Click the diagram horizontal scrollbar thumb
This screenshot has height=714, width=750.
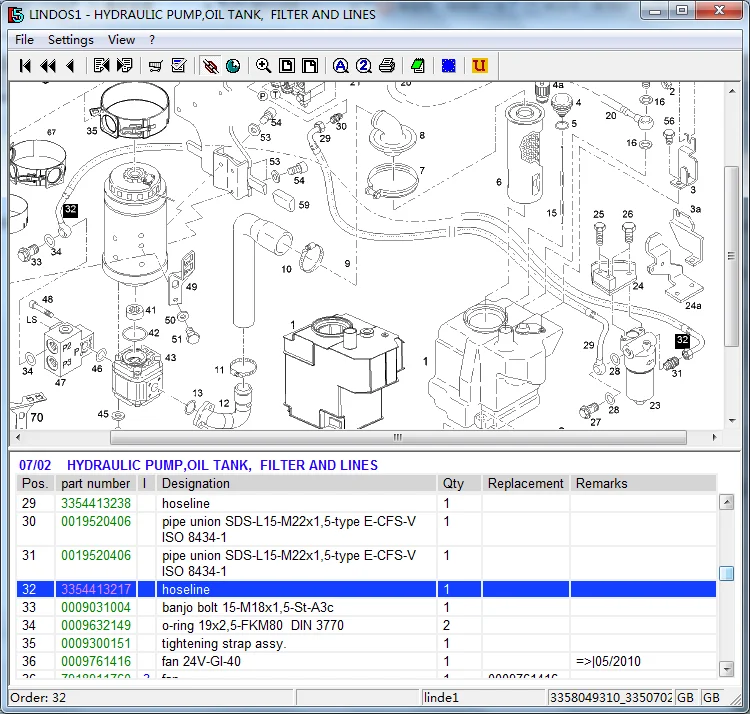[x=397, y=438]
